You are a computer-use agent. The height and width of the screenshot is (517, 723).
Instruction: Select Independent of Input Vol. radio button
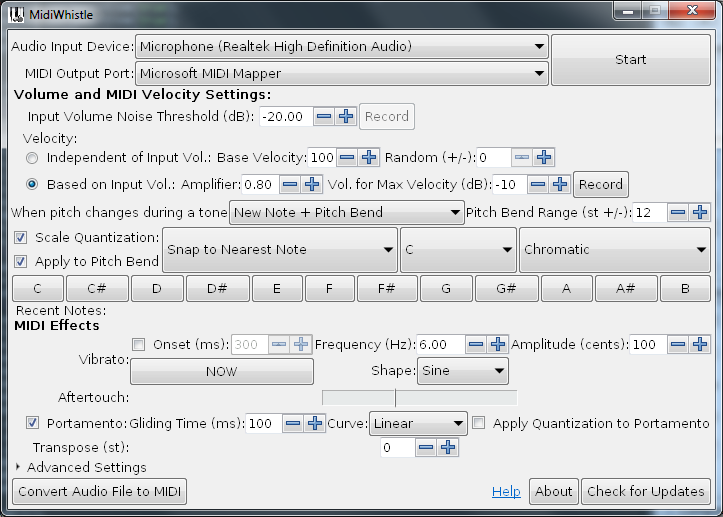pos(33,158)
